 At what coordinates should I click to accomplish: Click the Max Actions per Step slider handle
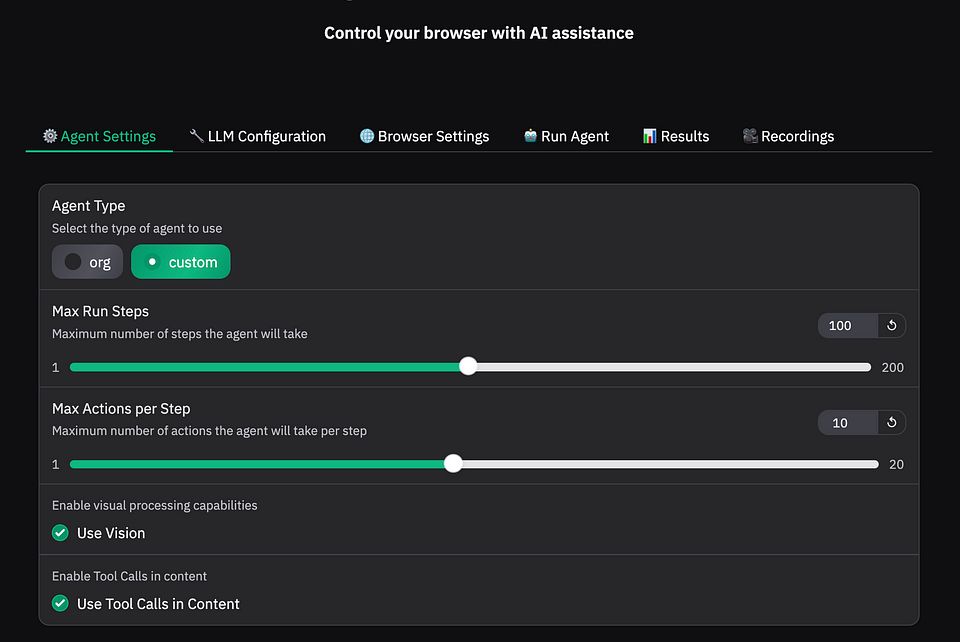453,464
